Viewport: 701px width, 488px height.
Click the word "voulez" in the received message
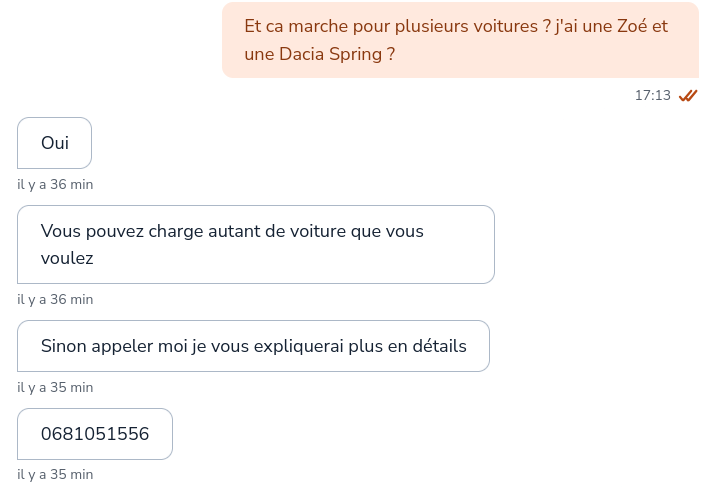click(x=67, y=258)
